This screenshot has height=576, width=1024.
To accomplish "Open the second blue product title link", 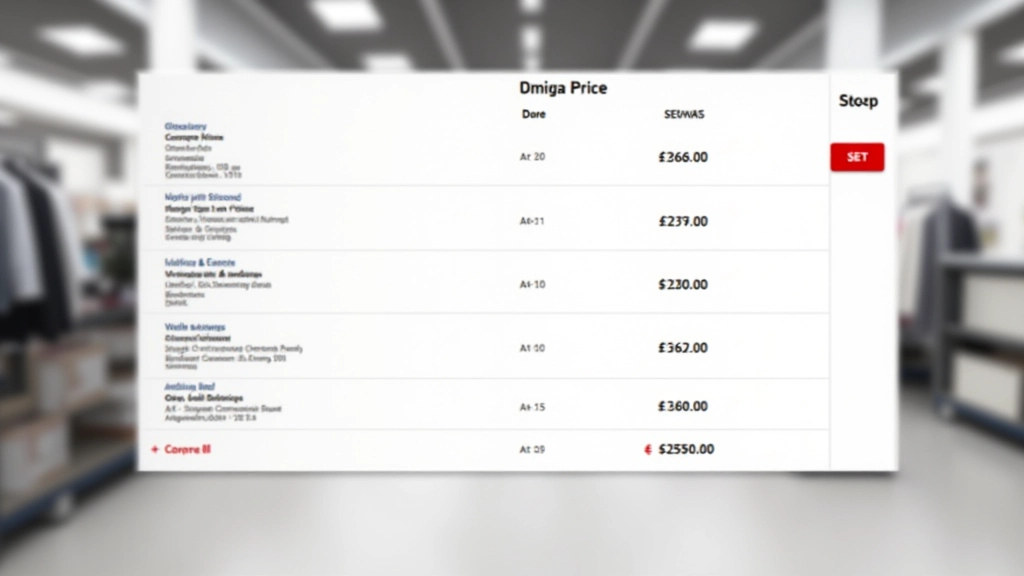I will tap(202, 198).
